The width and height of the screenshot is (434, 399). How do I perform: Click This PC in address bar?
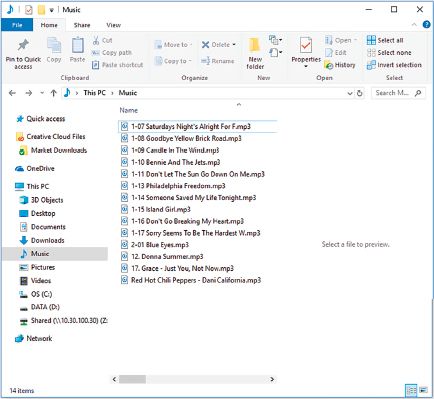[94, 93]
